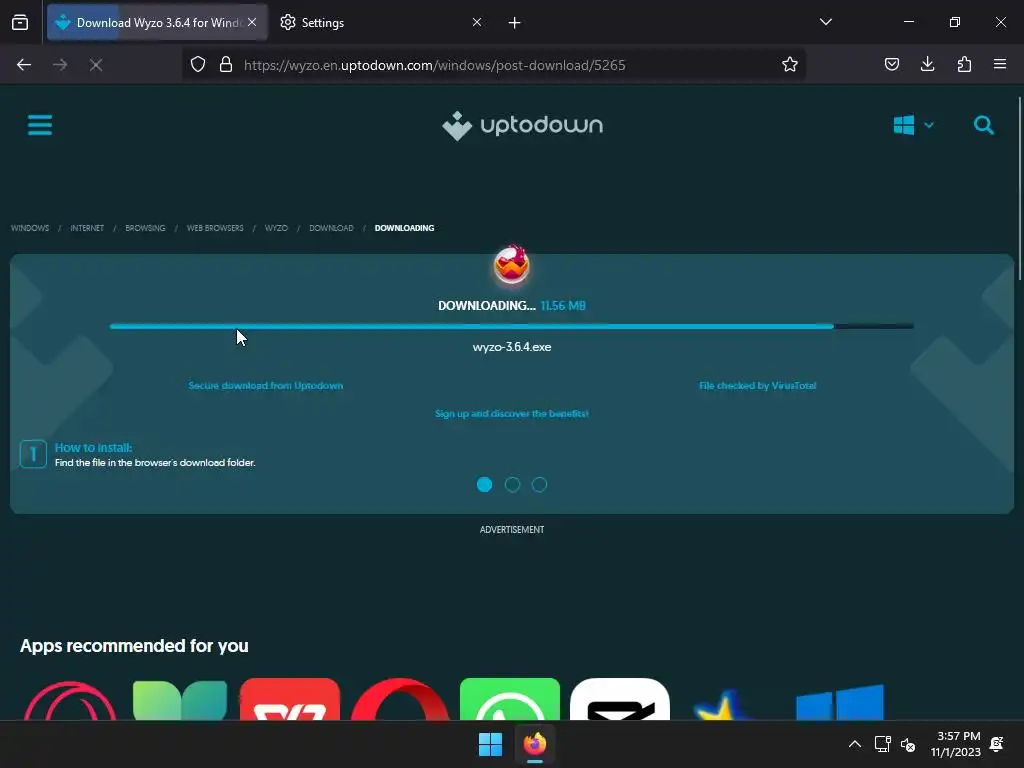Expand the list all tabs chevron
This screenshot has width=1024, height=768.
pyautogui.click(x=825, y=22)
